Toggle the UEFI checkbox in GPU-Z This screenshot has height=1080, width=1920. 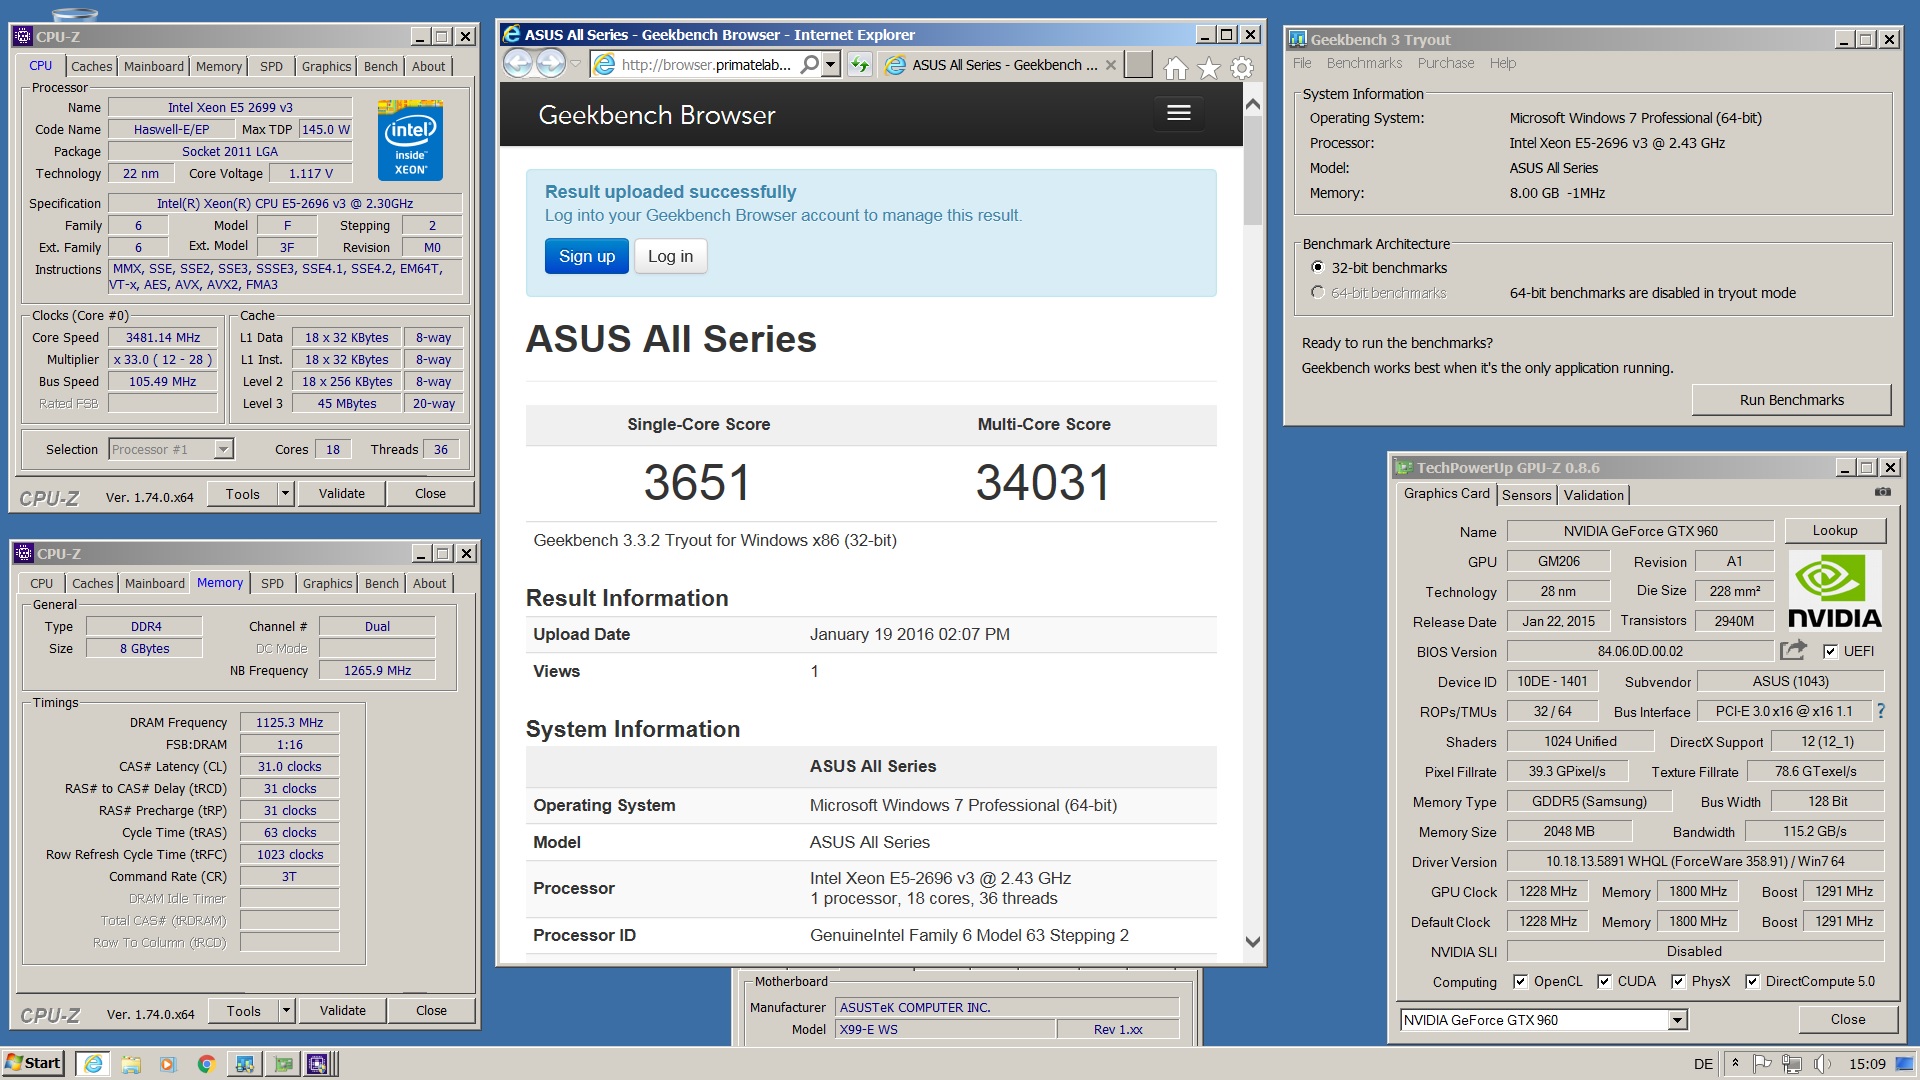[x=1830, y=651]
